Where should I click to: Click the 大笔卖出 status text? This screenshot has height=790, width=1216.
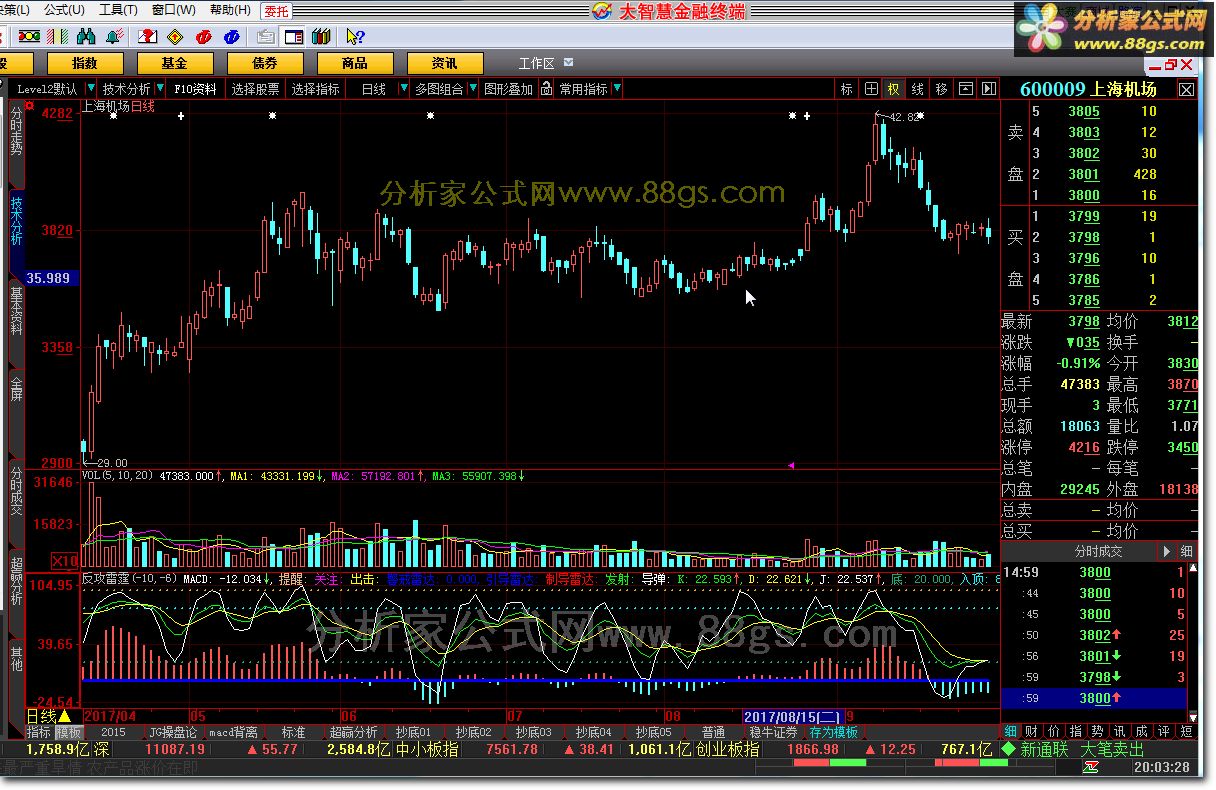pos(1113,749)
